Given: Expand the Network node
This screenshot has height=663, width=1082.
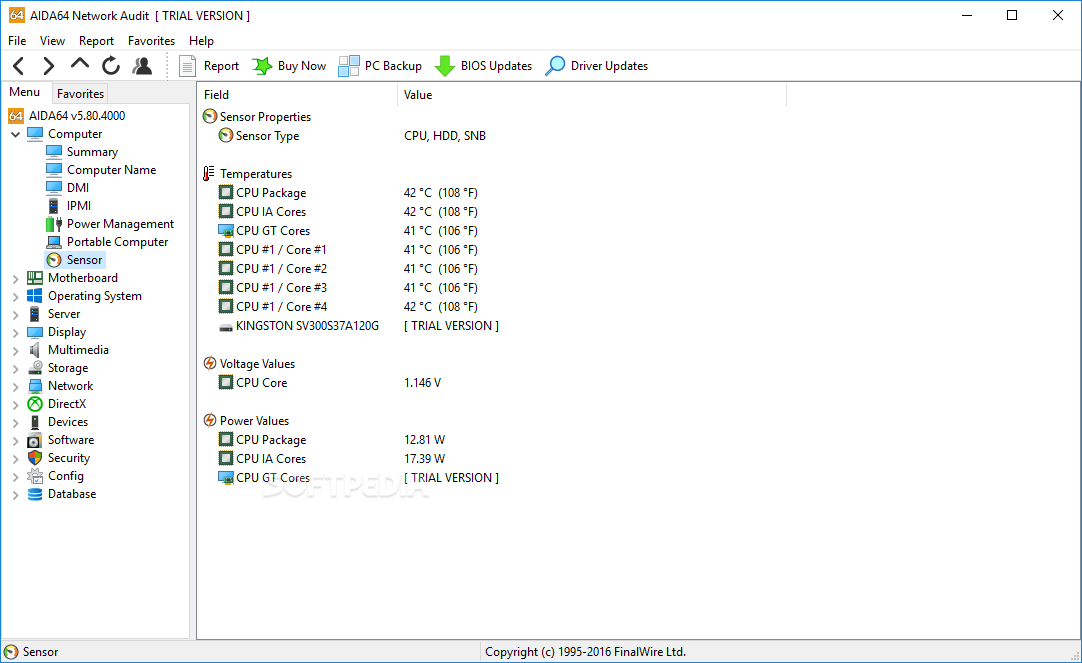Looking at the screenshot, I should [x=15, y=386].
